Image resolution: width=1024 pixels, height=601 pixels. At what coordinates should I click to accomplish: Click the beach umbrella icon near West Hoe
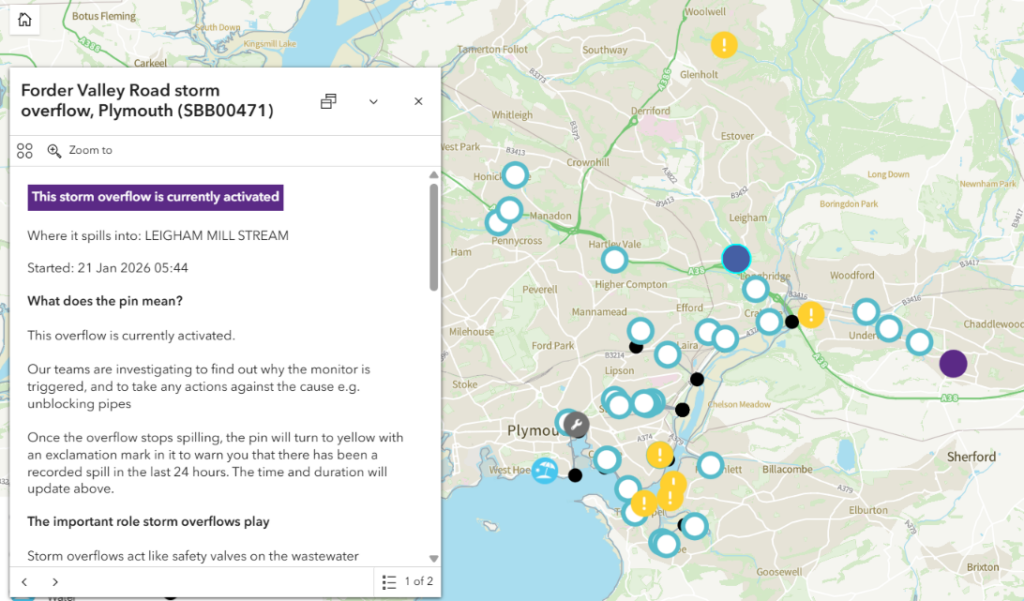tap(545, 471)
